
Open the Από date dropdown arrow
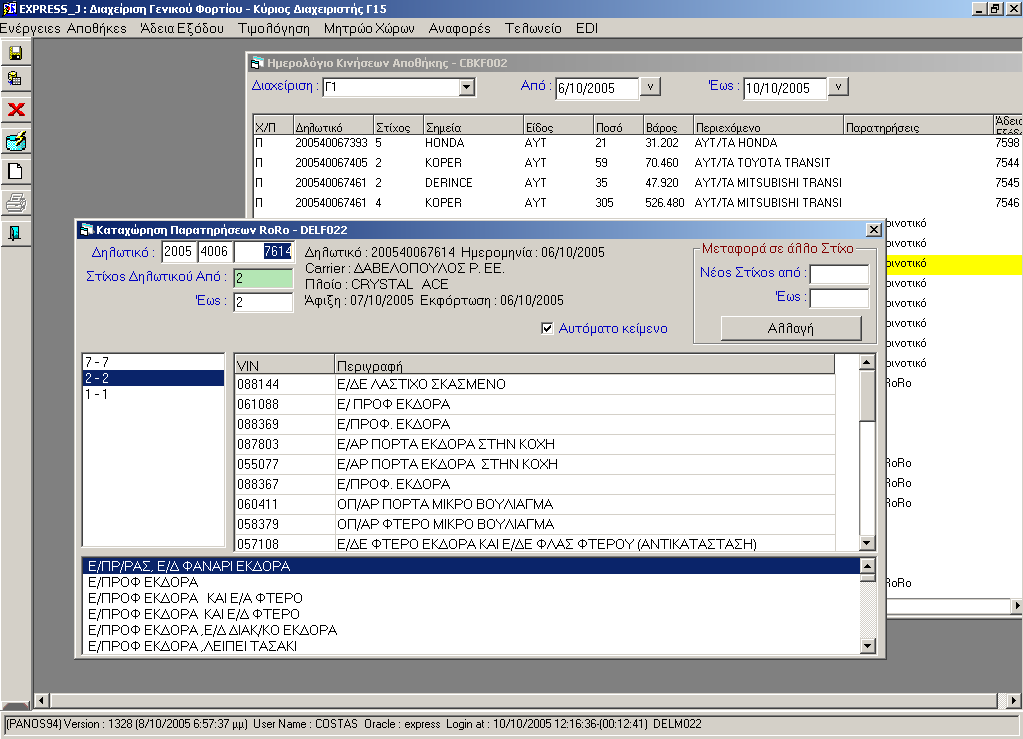click(x=650, y=87)
